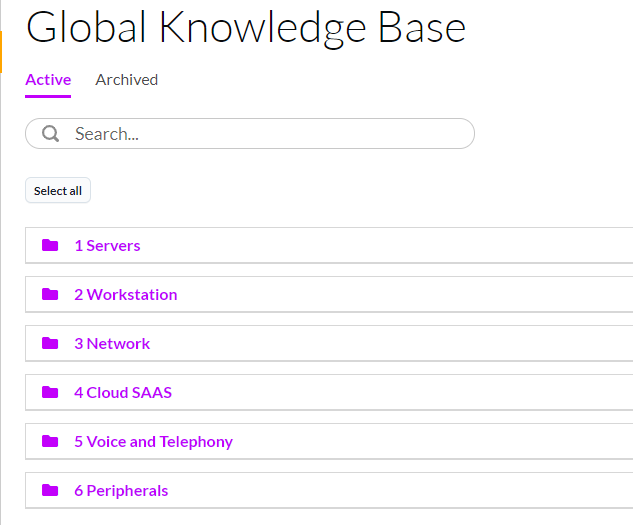Click the folder icon beside 6 Peripherals
Image resolution: width=633 pixels, height=525 pixels.
coord(50,490)
